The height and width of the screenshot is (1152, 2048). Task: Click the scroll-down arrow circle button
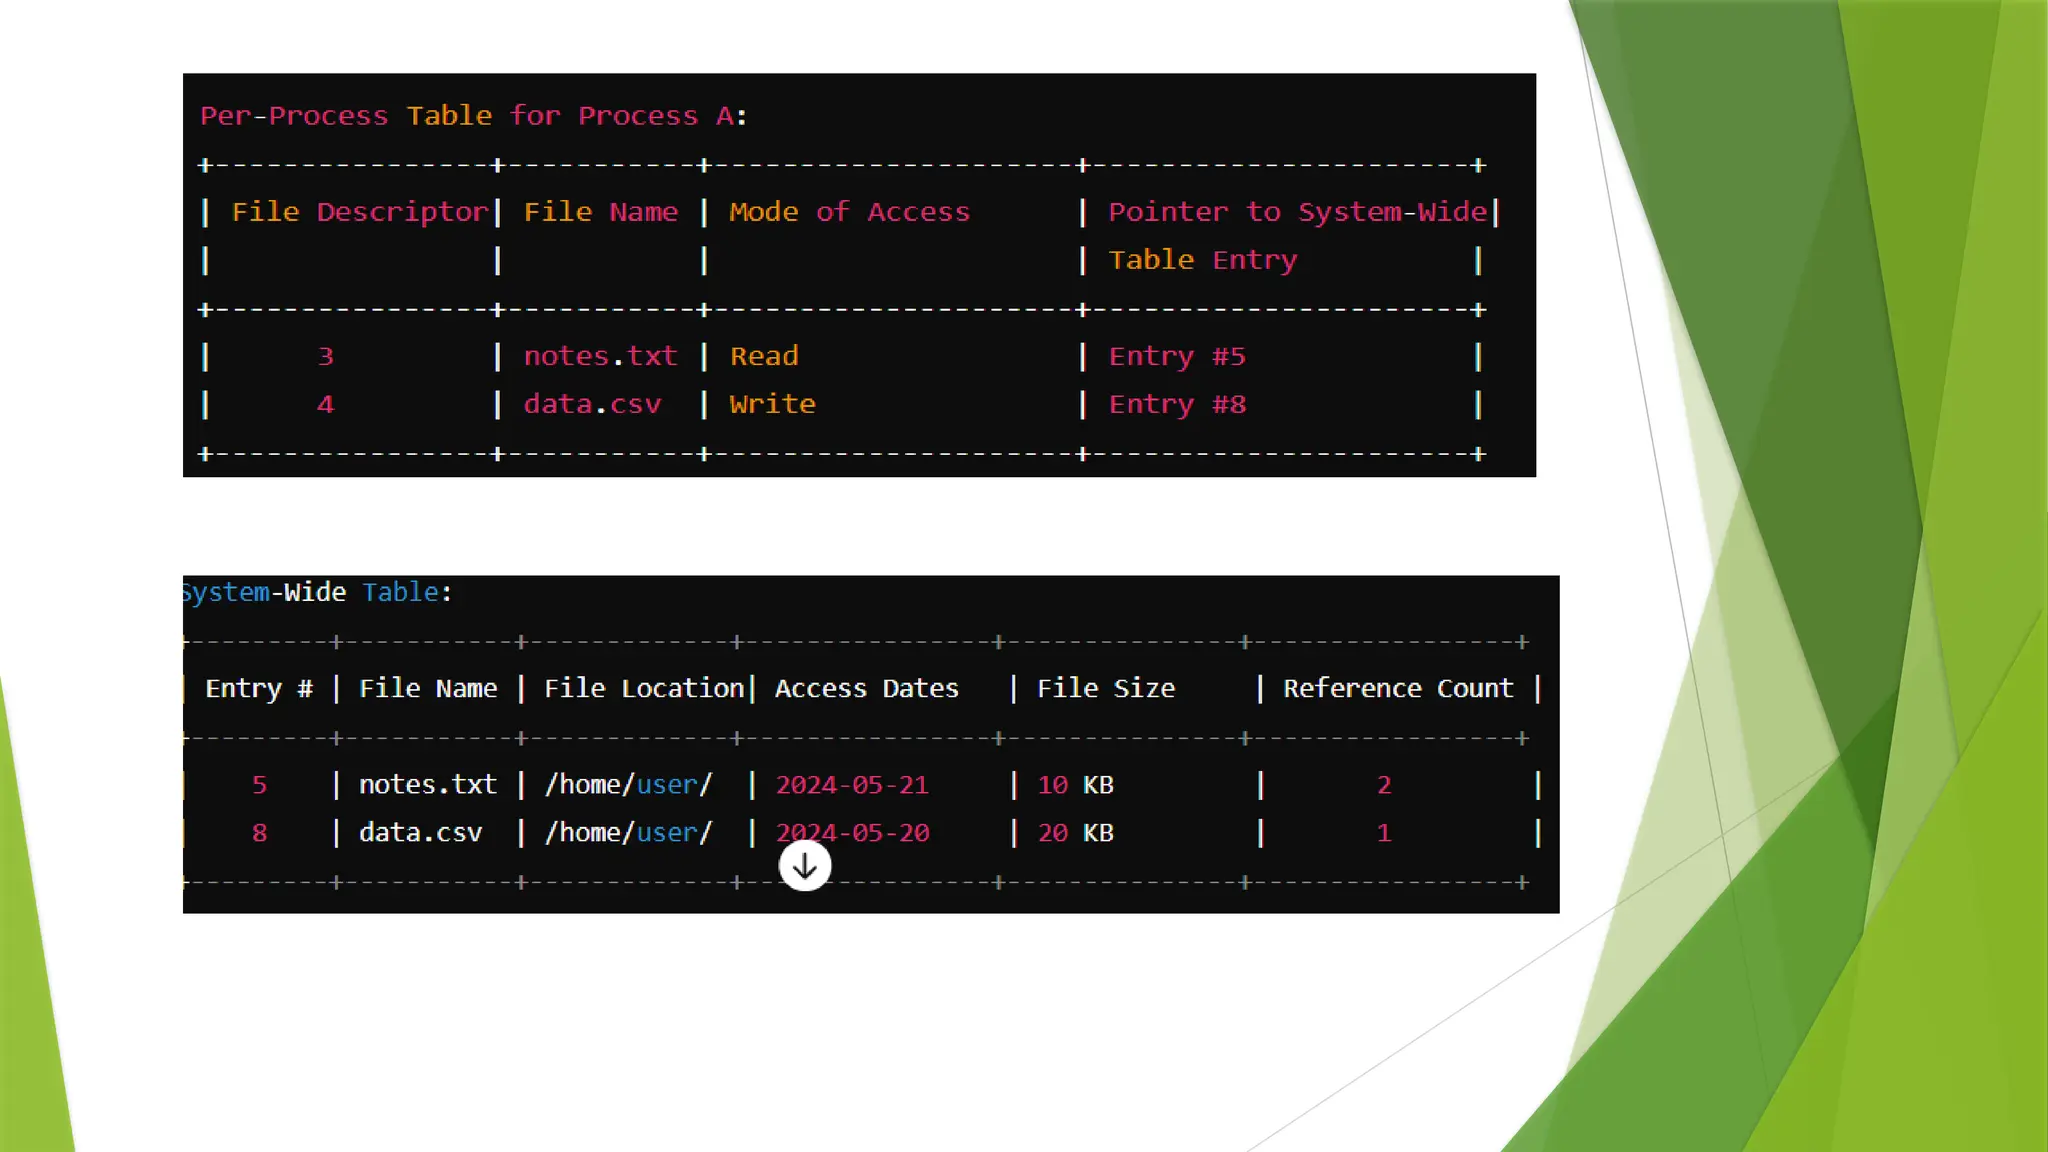pos(804,866)
